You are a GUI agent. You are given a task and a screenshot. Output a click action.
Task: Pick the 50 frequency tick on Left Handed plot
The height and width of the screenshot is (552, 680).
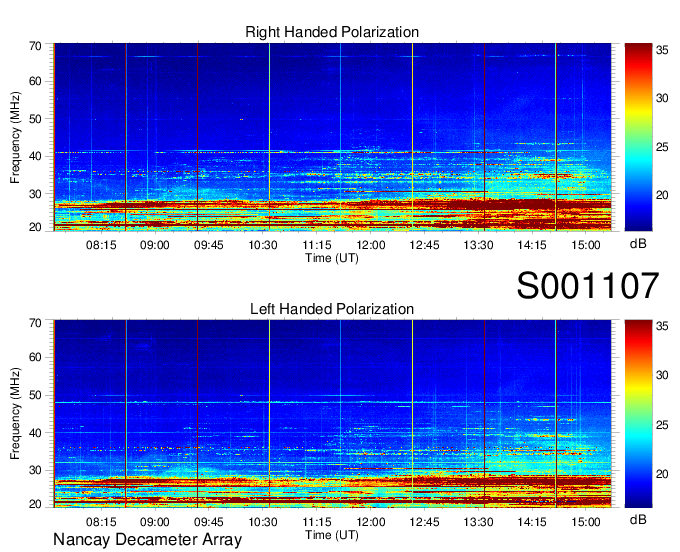pos(36,395)
